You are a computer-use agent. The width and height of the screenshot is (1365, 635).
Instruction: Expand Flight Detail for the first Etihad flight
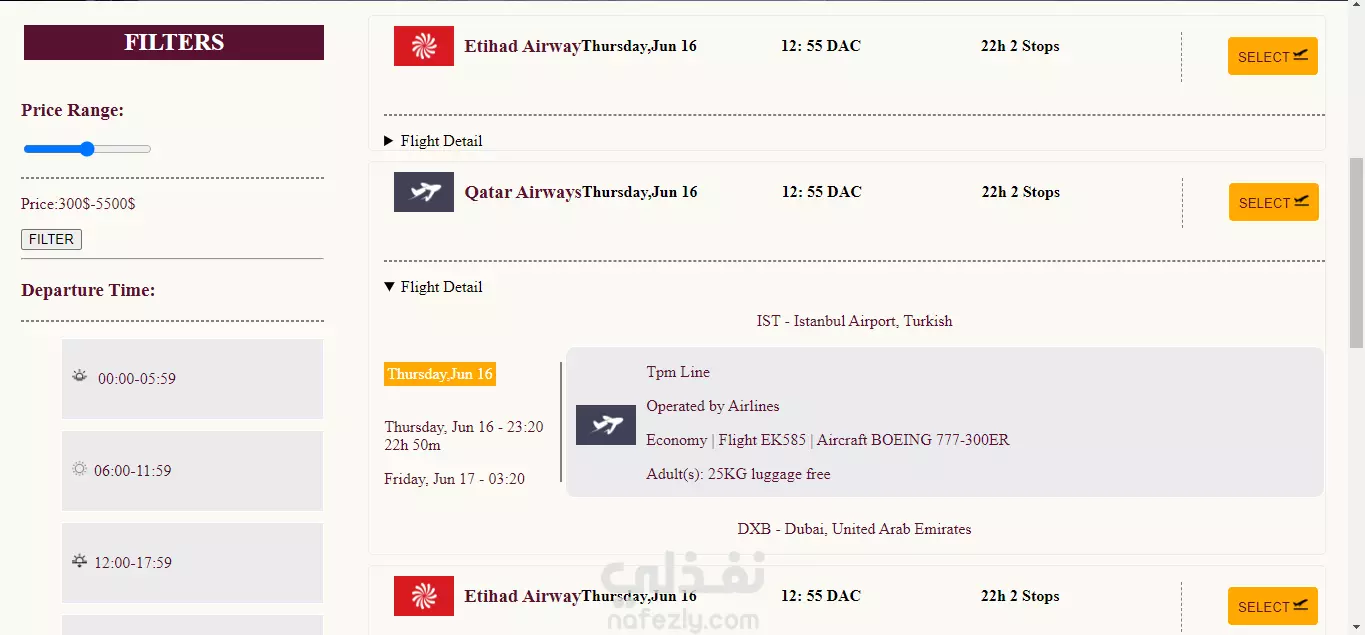(x=433, y=141)
